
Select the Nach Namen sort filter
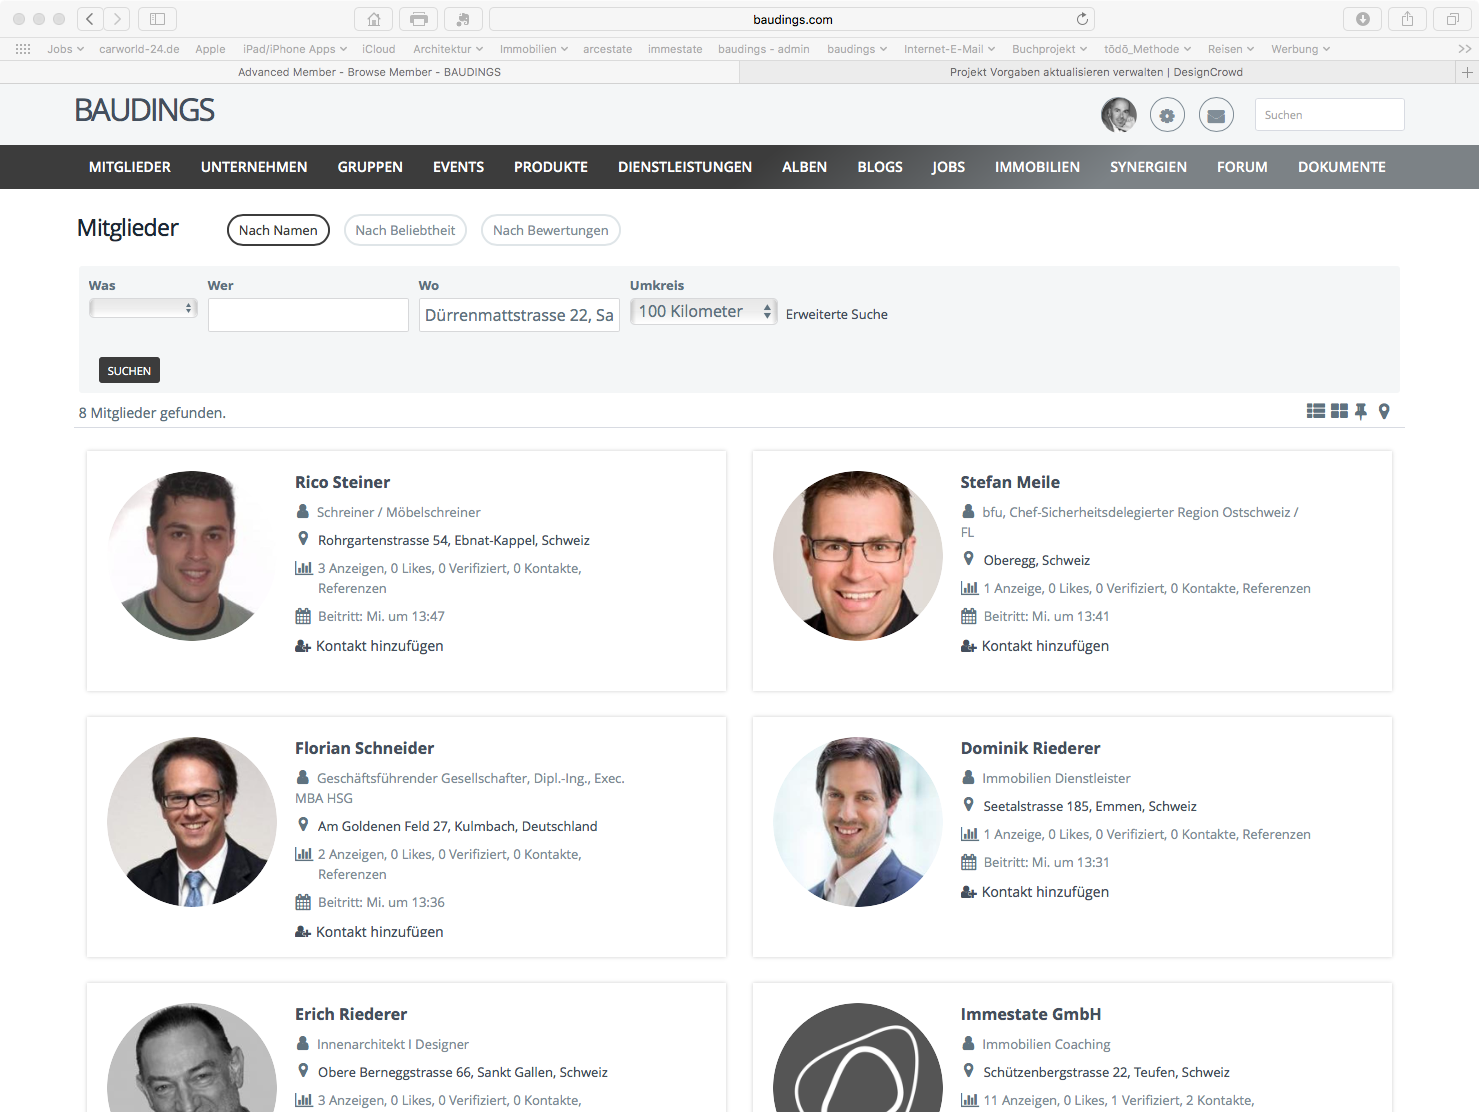[278, 230]
